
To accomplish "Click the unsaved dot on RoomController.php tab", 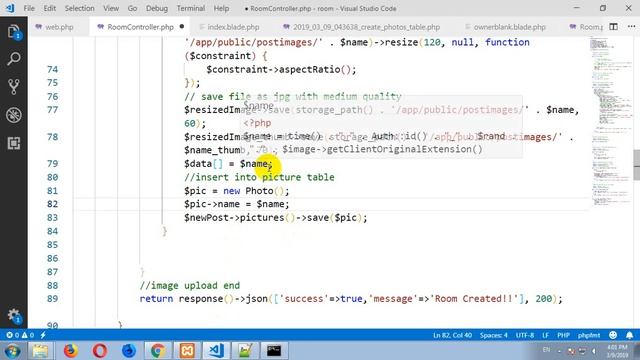I will [182, 27].
